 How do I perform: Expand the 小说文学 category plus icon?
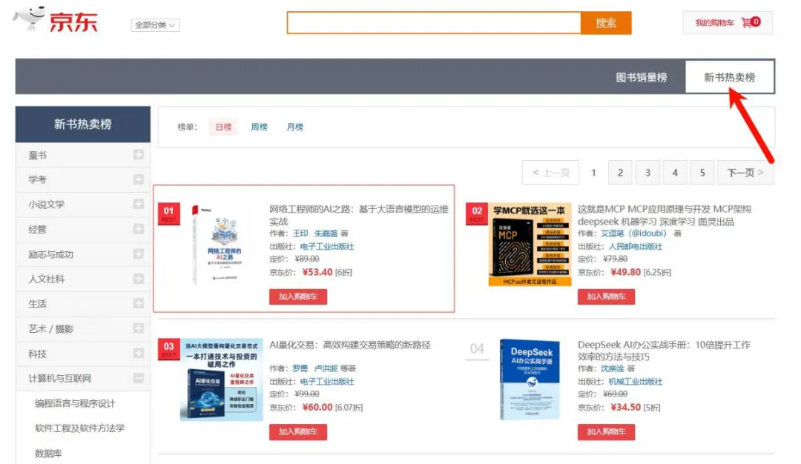[x=138, y=204]
